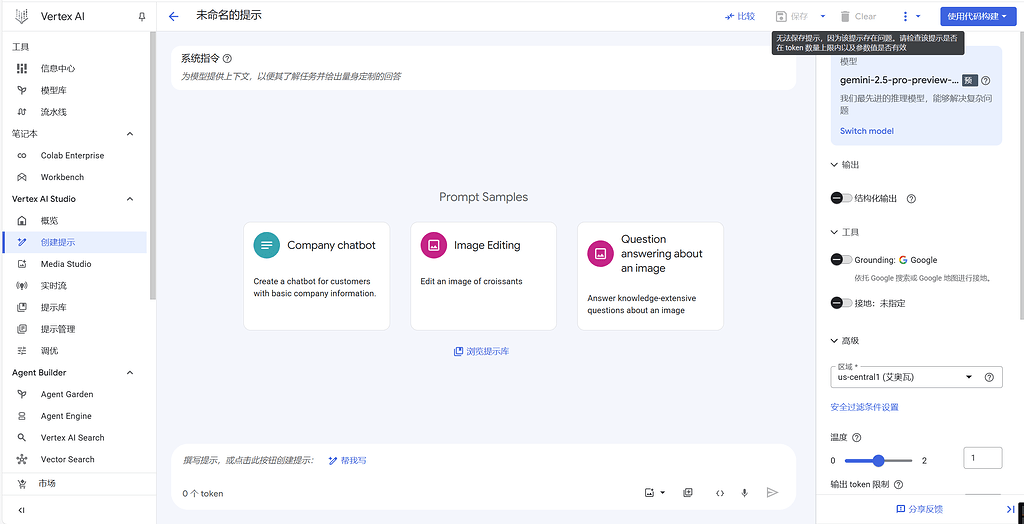
Task: Open Colab Enterprise in sidebar
Action: click(73, 156)
